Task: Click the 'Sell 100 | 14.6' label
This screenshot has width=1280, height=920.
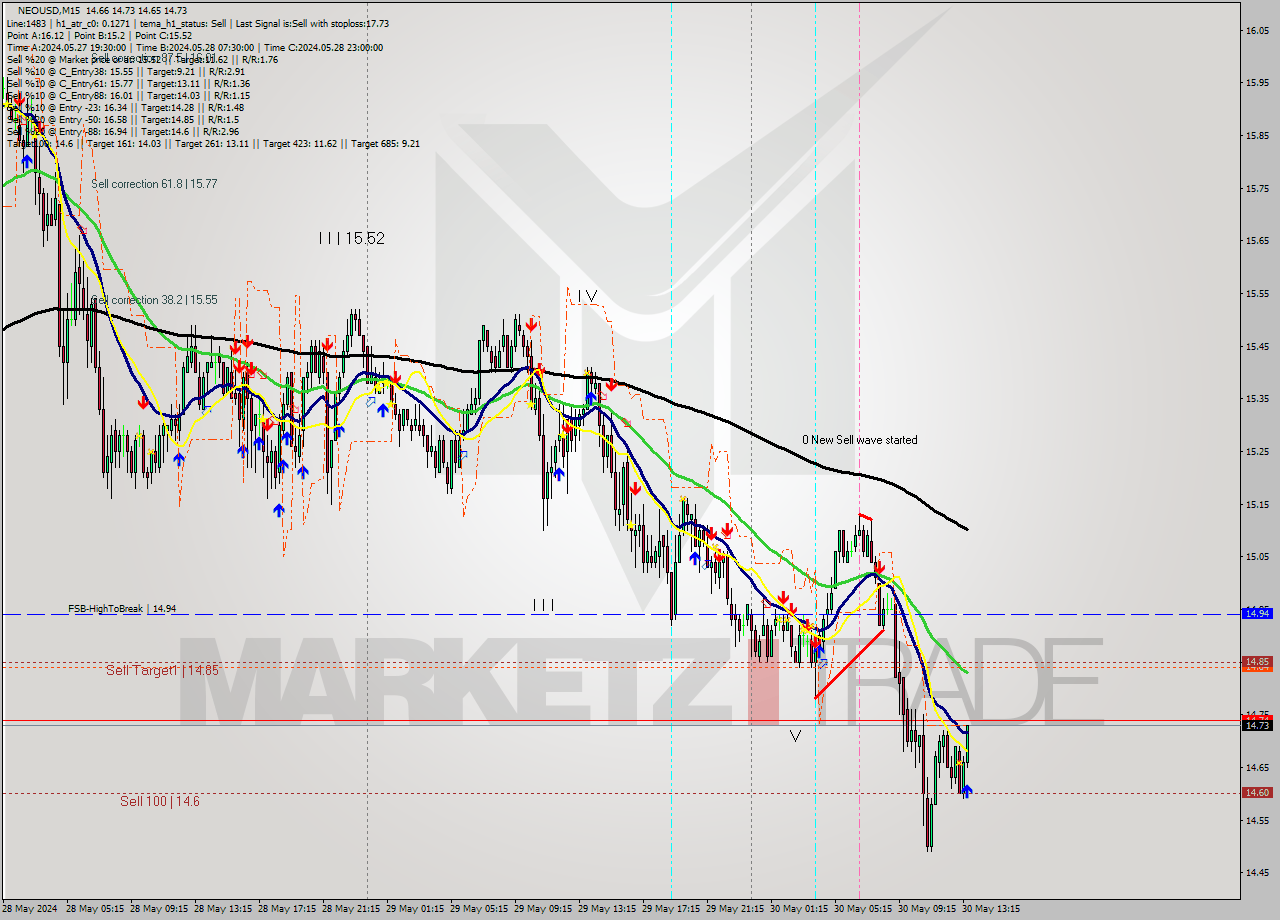Action: point(160,801)
